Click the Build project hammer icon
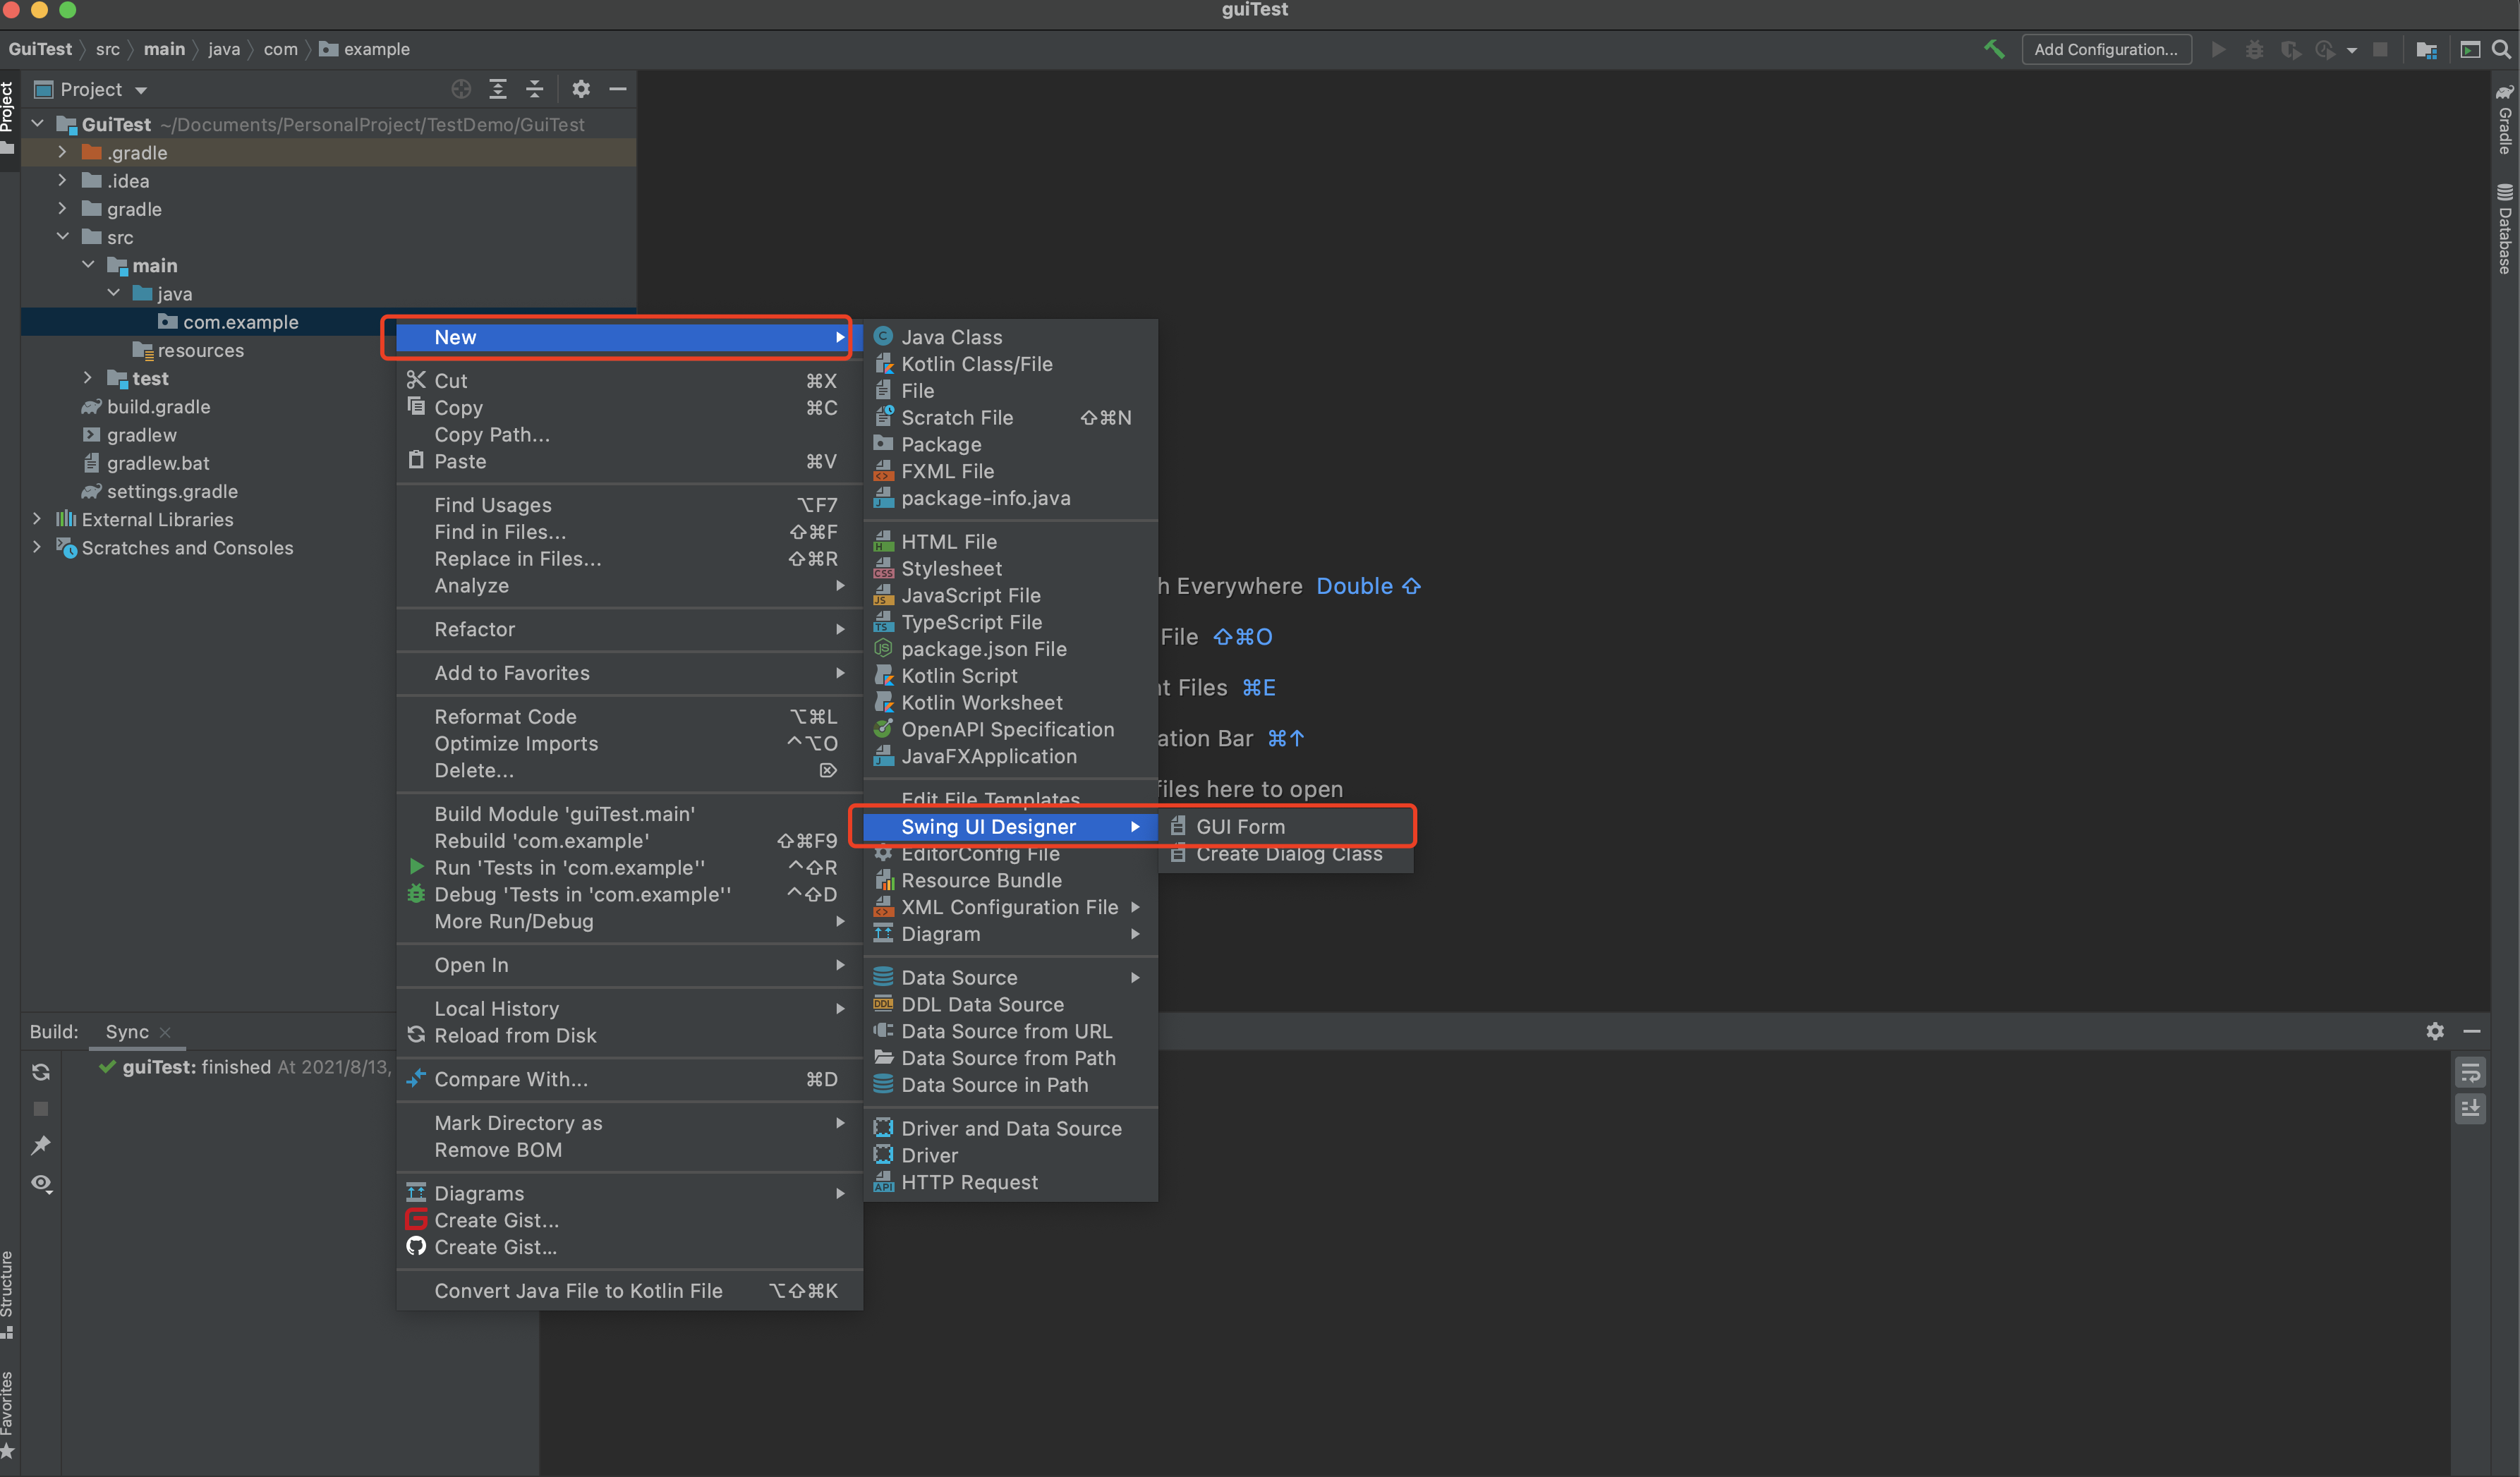The height and width of the screenshot is (1477, 2520). click(x=1994, y=49)
